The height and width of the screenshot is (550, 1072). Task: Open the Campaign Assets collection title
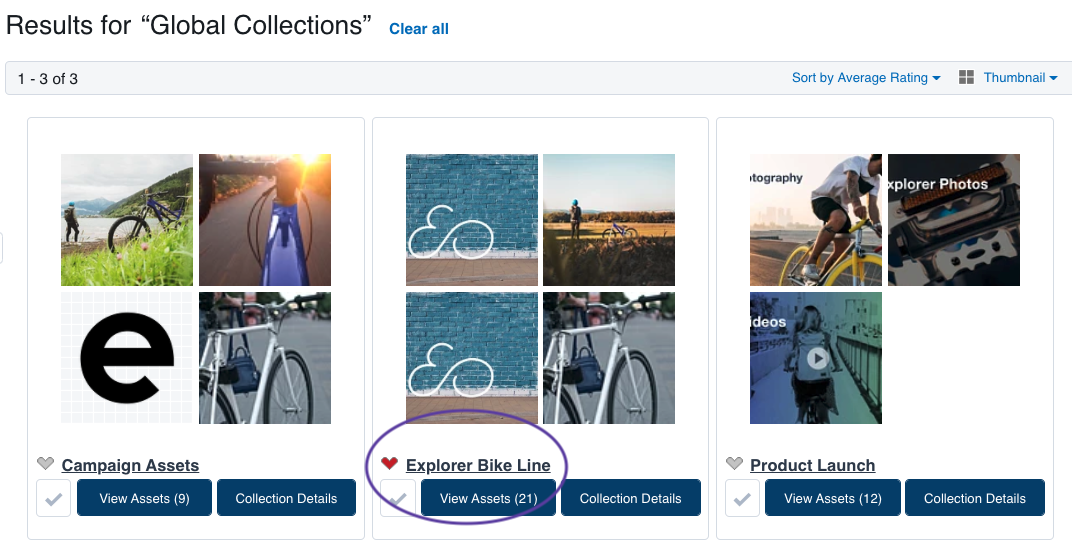[130, 465]
